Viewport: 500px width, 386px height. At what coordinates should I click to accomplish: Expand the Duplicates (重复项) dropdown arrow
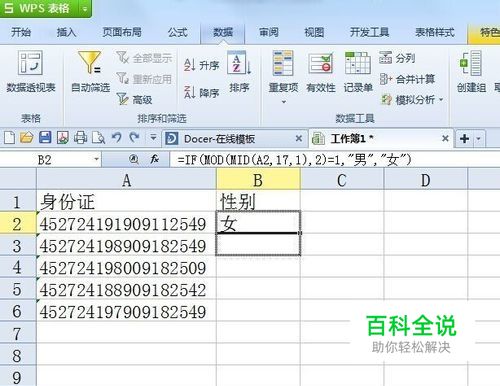(284, 102)
